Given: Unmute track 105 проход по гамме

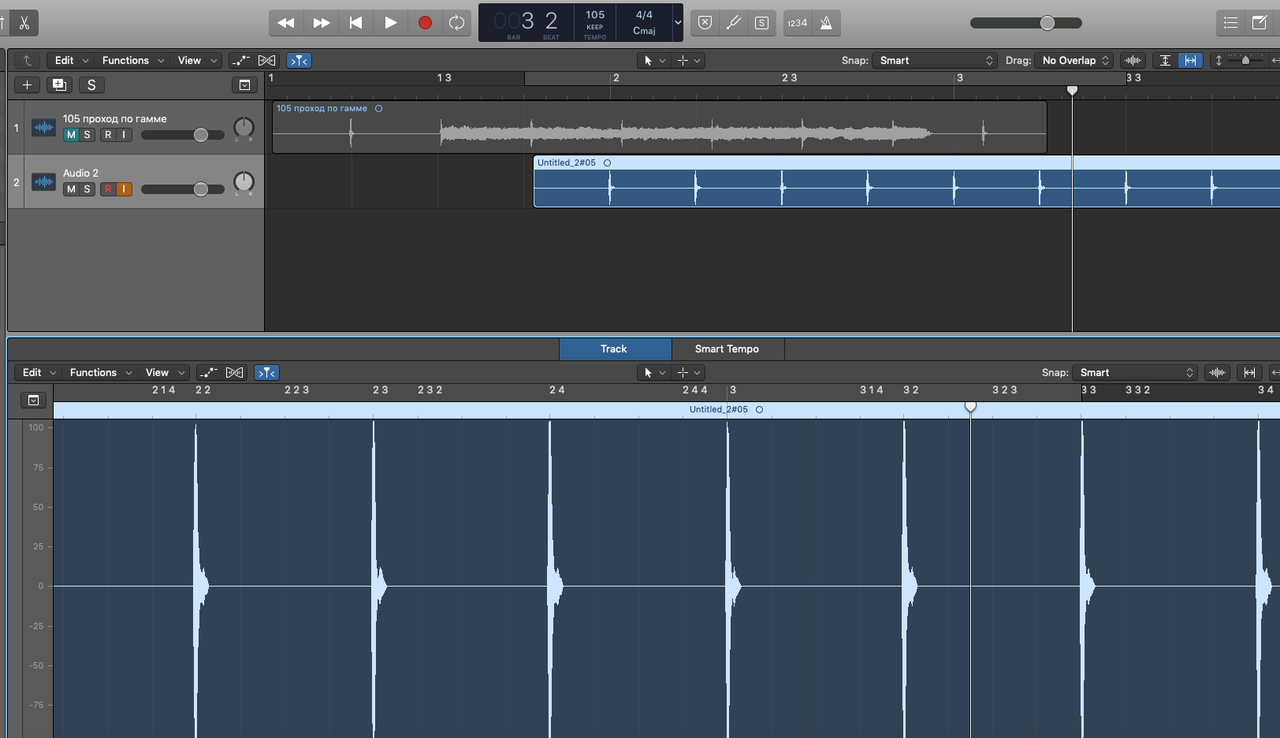Looking at the screenshot, I should coord(71,135).
